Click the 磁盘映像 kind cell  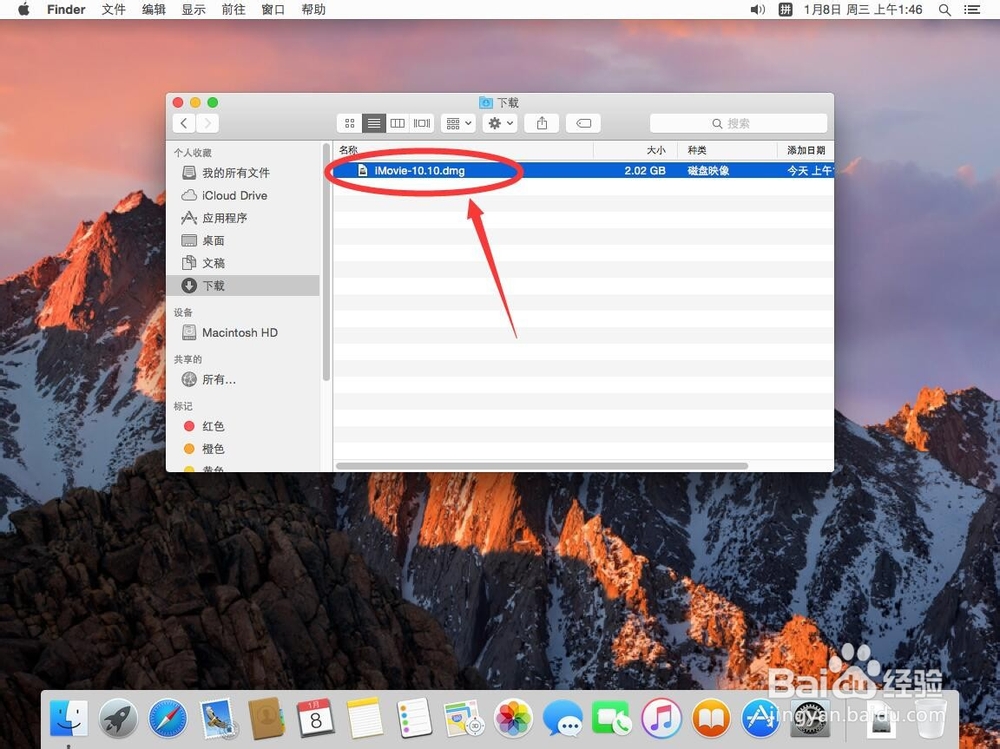[708, 170]
